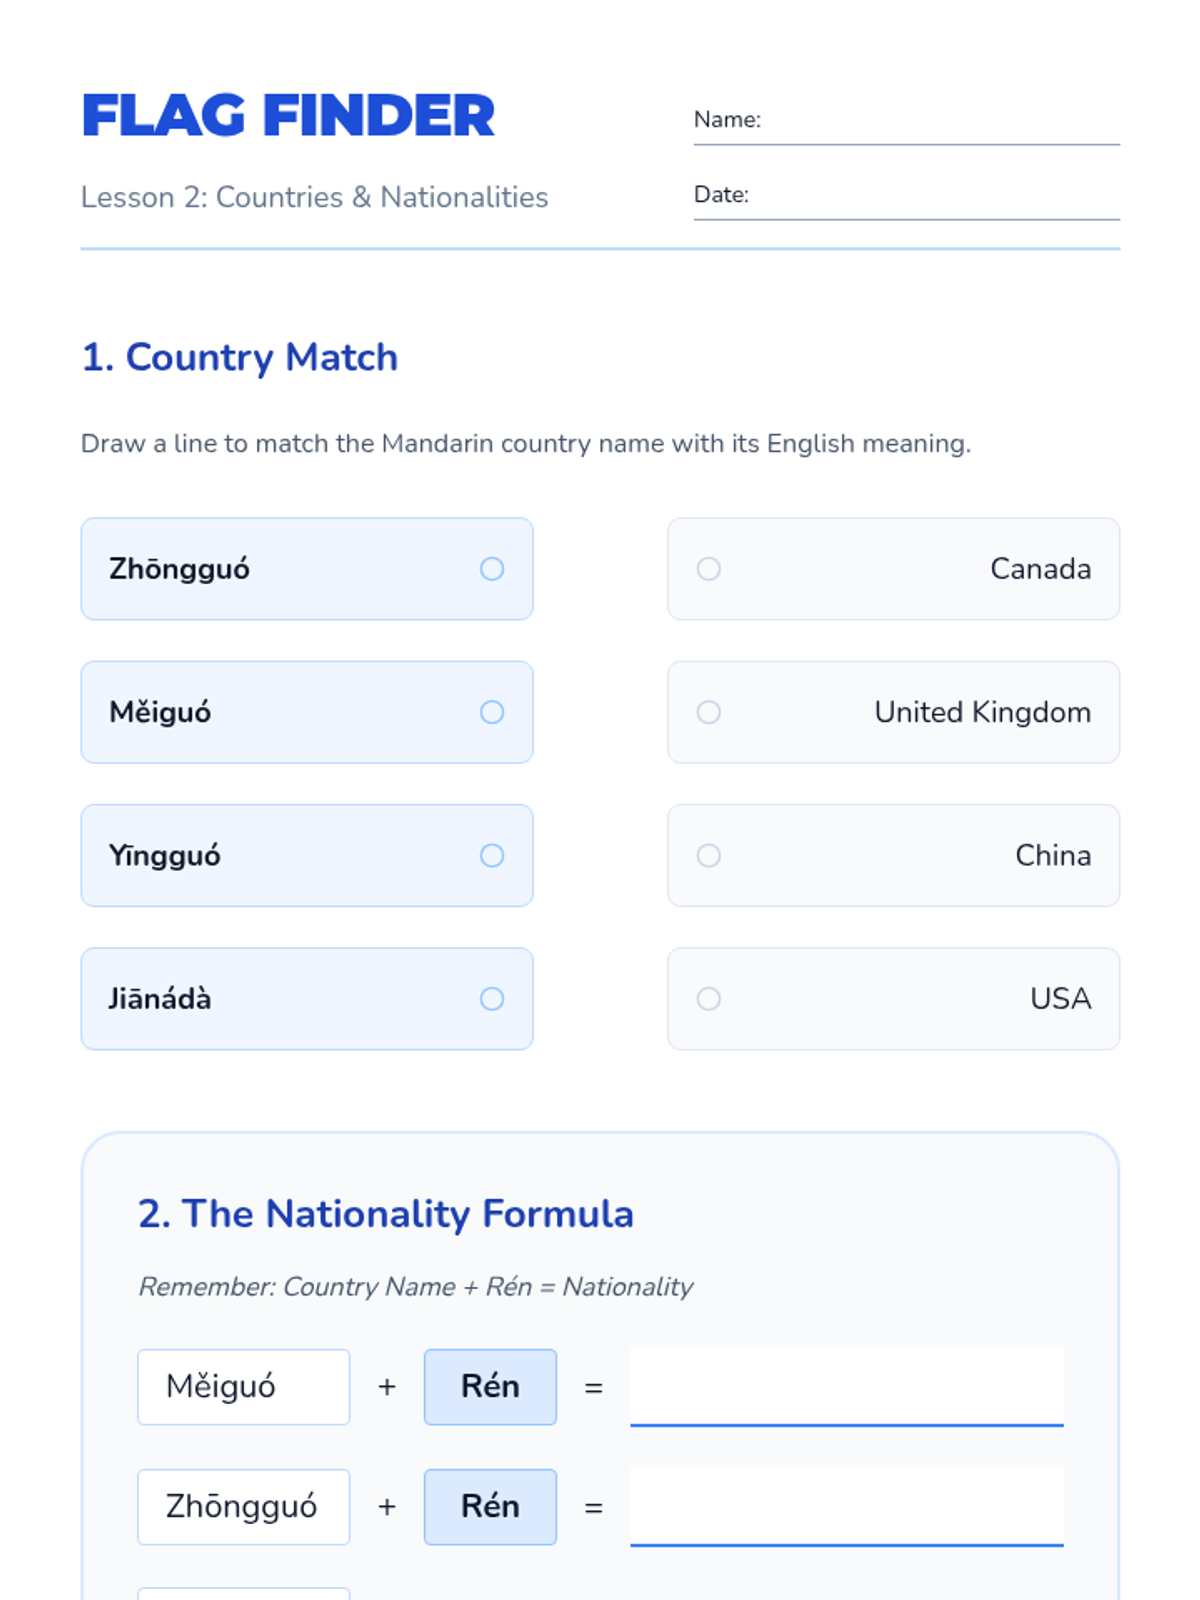The height and width of the screenshot is (1600, 1200).
Task: Select the United Kingdom connector circle
Action: [709, 712]
